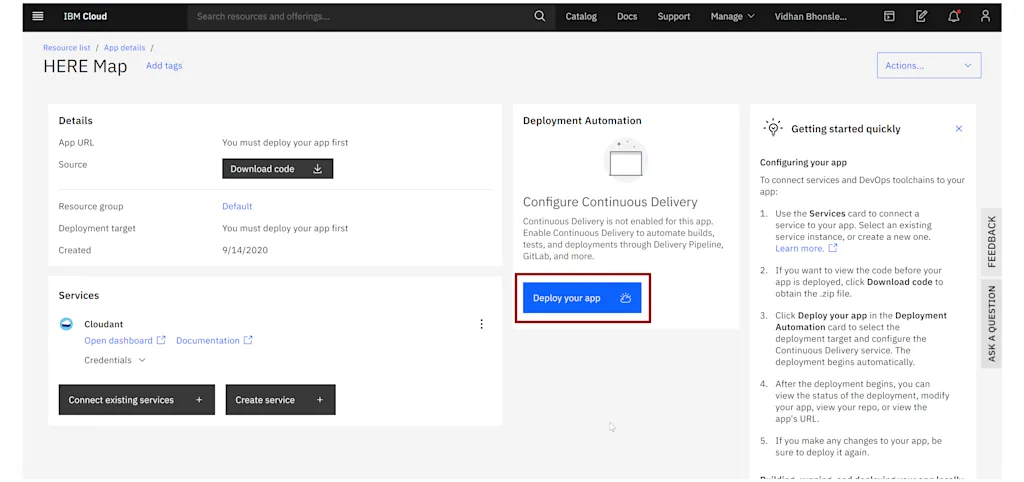Open the notifications bell

click(x=953, y=16)
